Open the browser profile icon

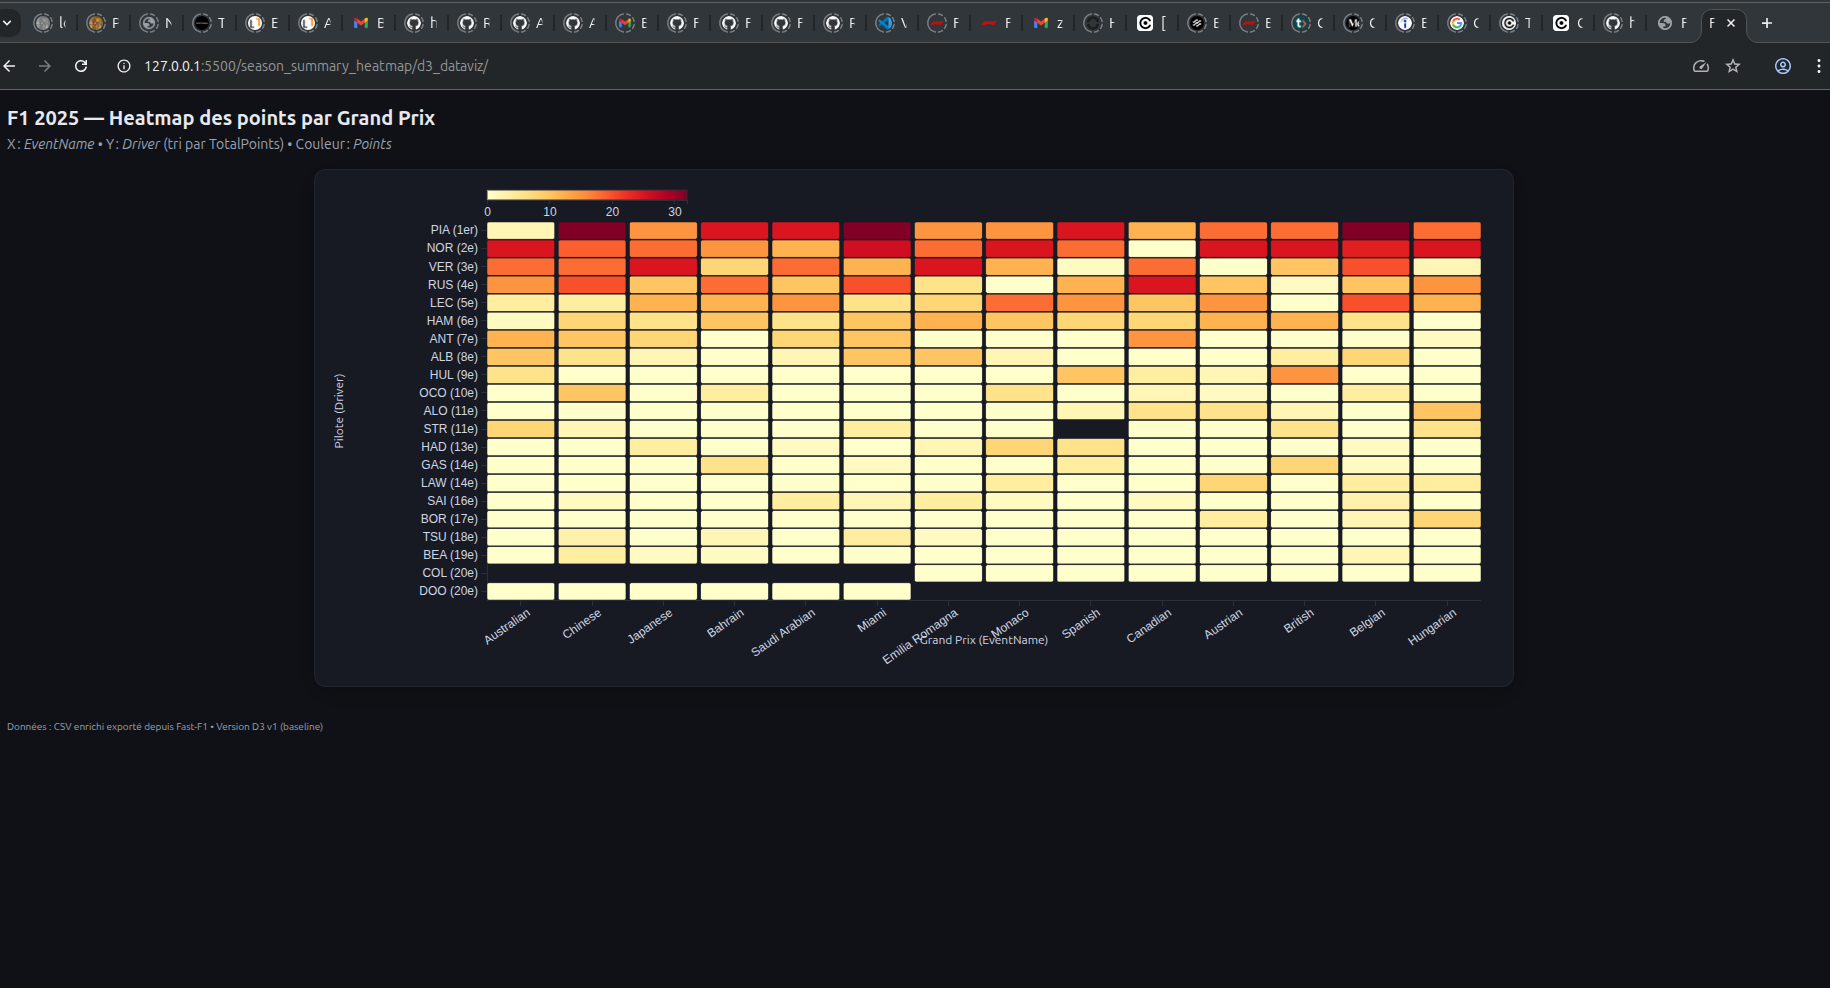1783,66
